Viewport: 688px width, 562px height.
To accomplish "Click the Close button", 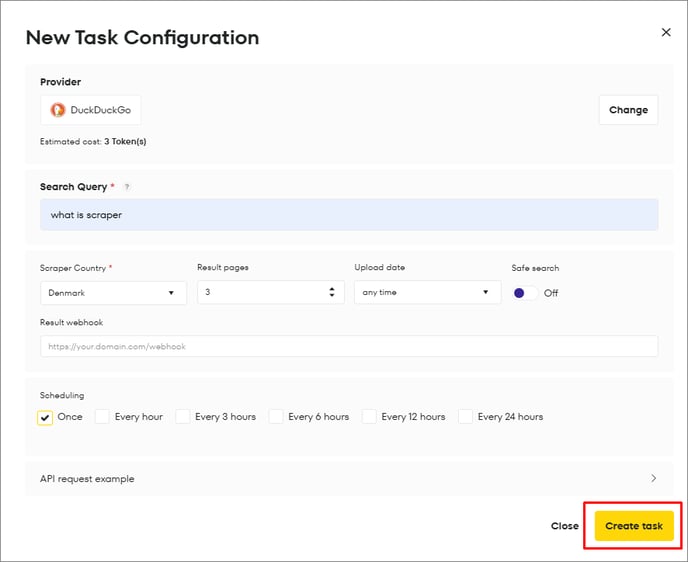I will (565, 526).
